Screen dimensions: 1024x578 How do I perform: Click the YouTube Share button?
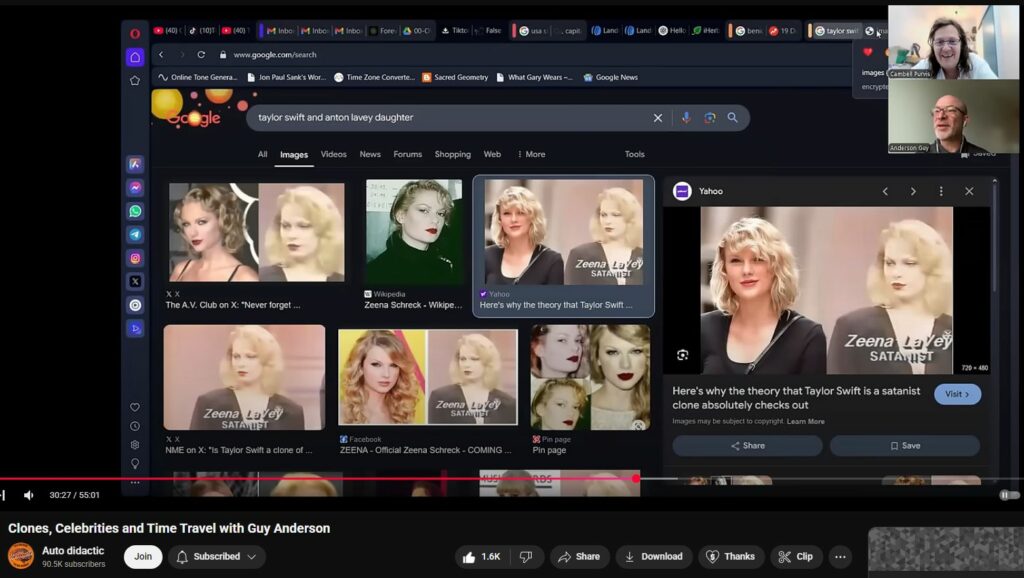coord(579,556)
